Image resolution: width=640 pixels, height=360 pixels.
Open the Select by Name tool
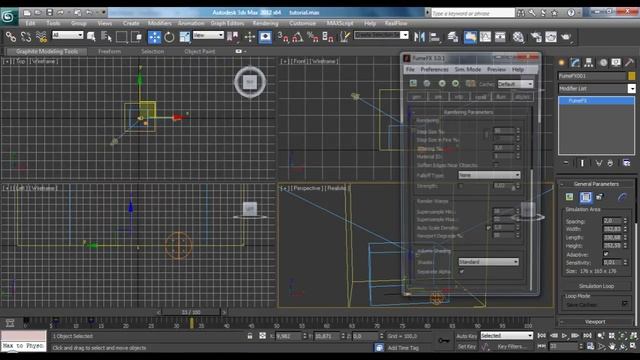coord(106,37)
